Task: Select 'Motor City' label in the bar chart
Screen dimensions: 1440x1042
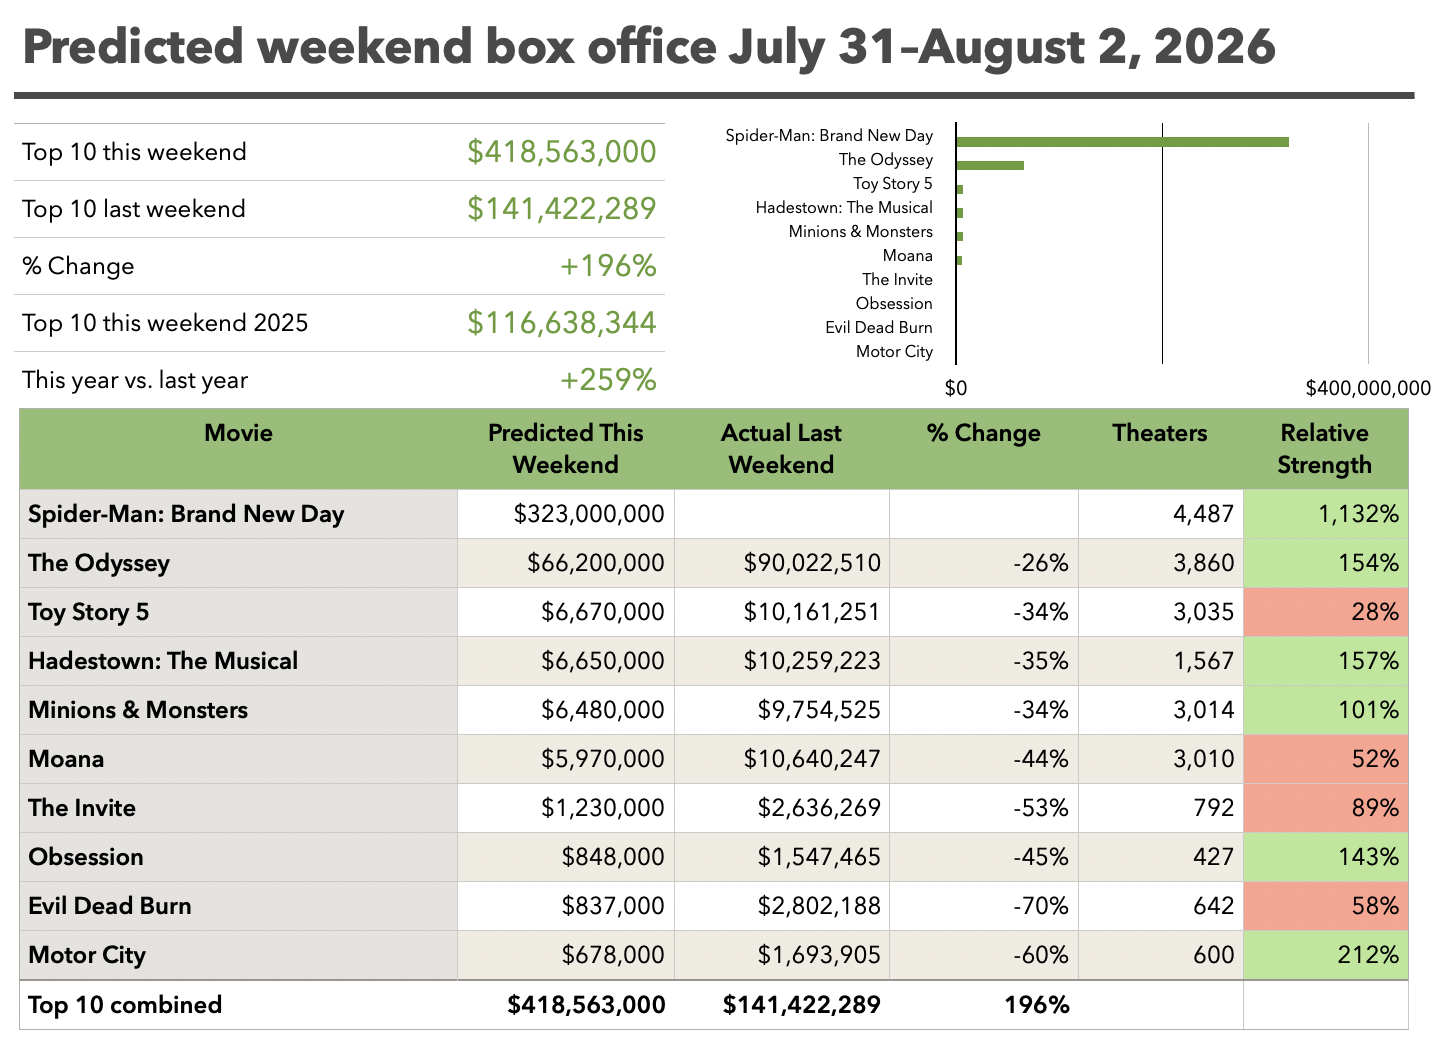Action: click(894, 351)
